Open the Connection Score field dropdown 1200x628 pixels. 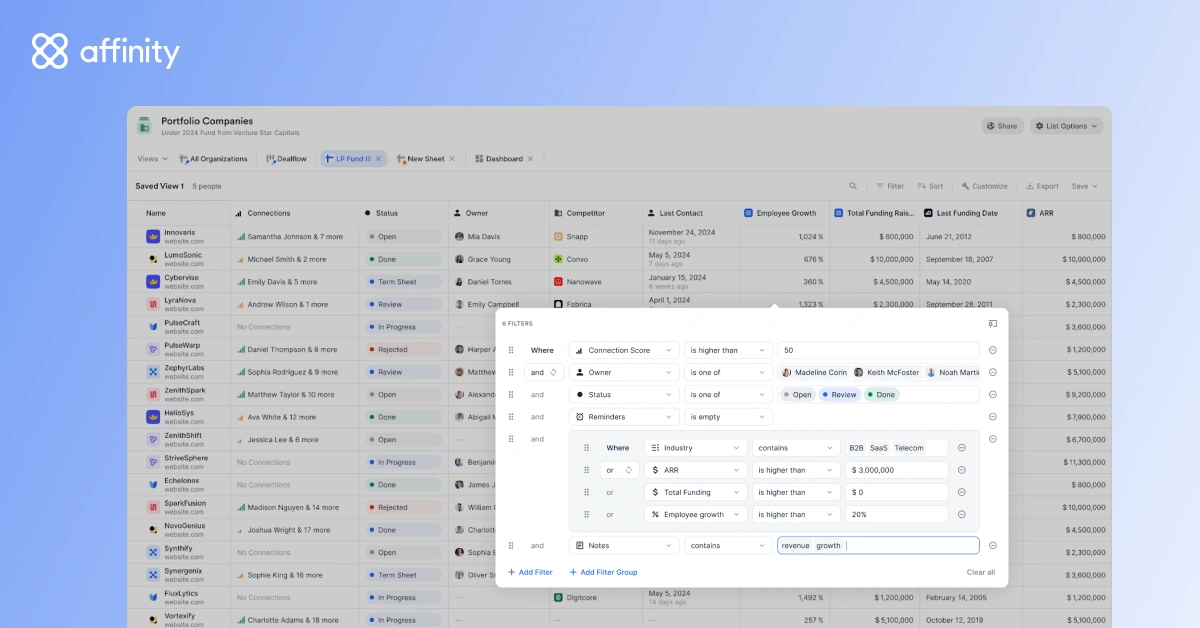pyautogui.click(x=624, y=350)
